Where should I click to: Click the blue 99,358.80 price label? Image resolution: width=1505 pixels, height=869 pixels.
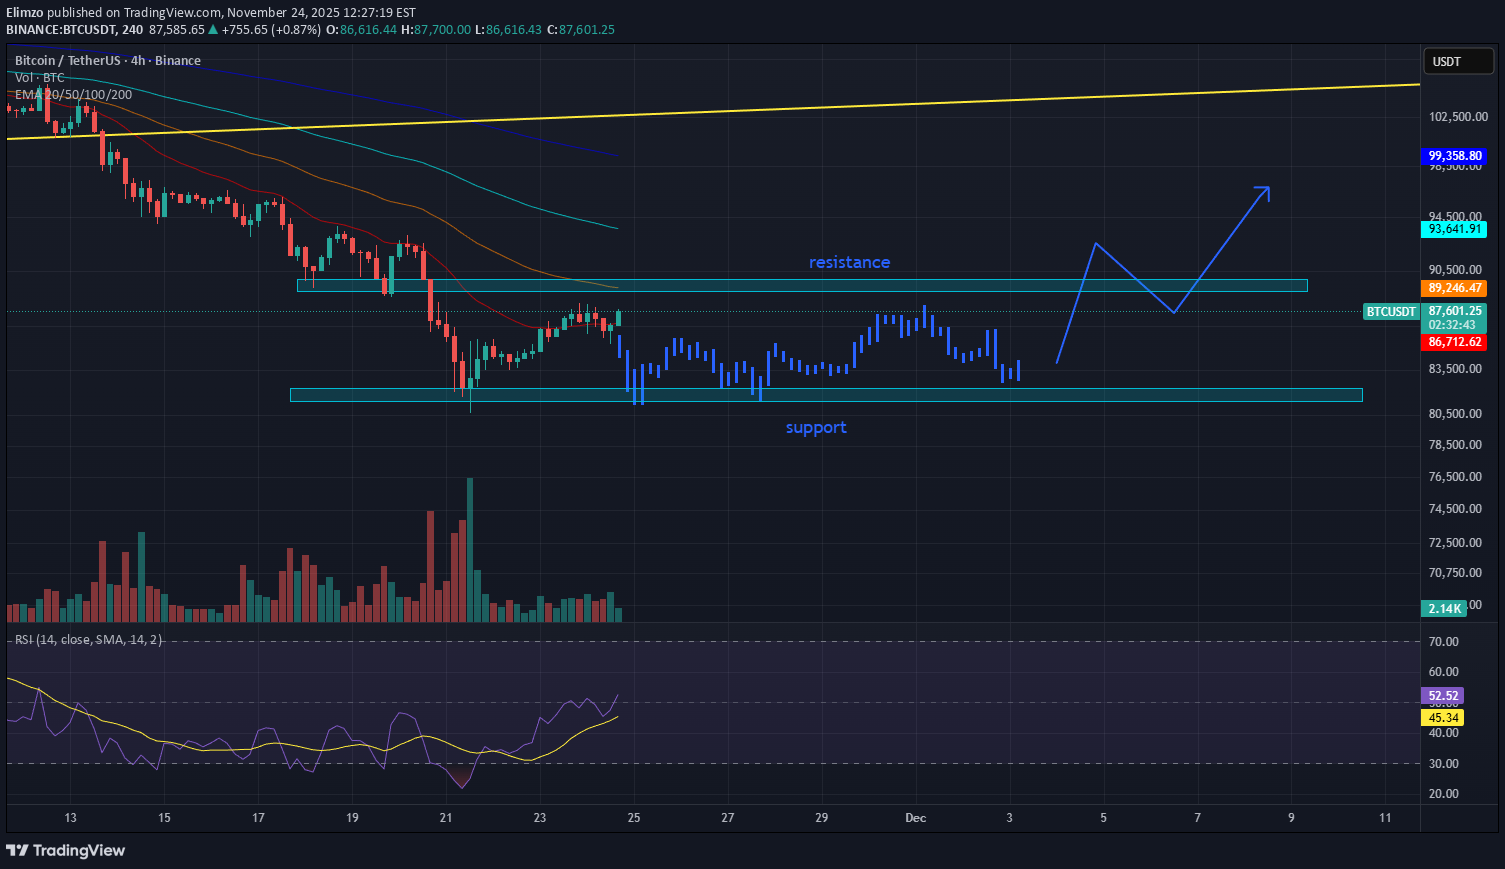pos(1454,156)
